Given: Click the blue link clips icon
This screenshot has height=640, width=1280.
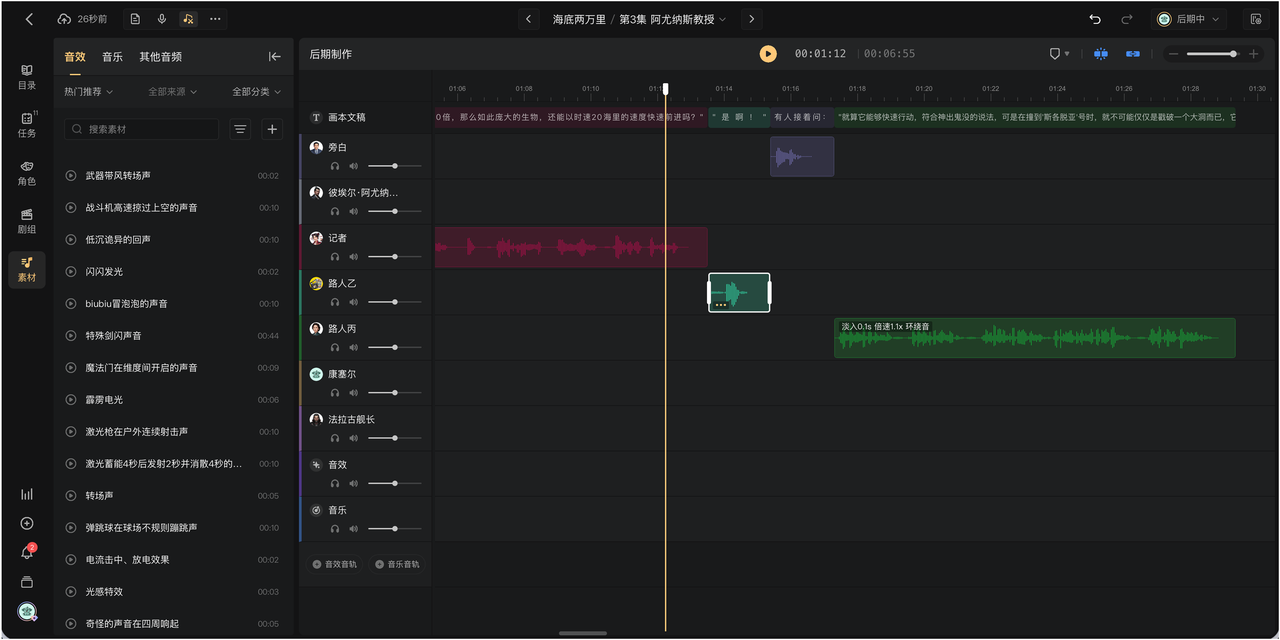Looking at the screenshot, I should (x=1133, y=54).
